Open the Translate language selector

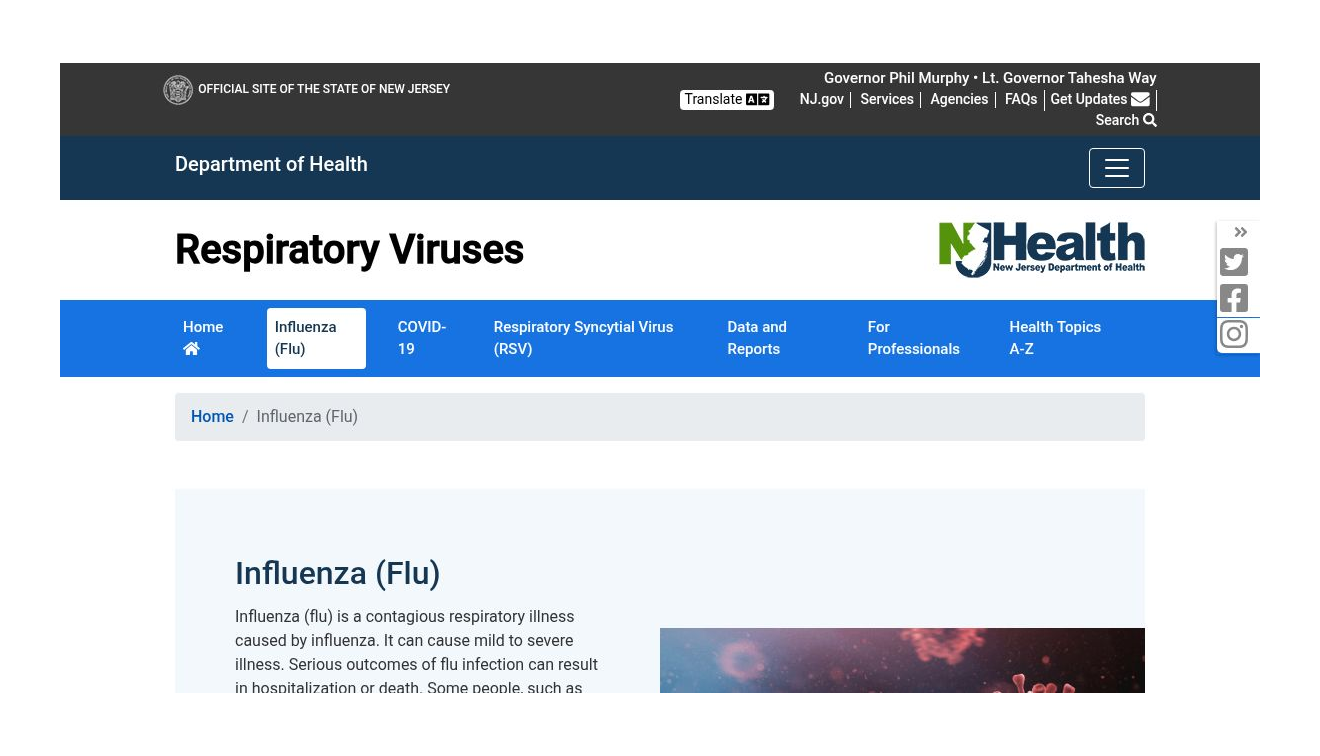tap(727, 100)
